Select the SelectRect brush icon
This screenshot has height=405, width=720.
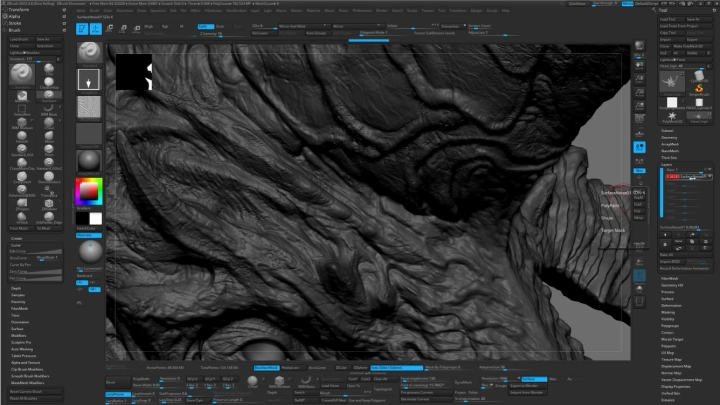[22, 110]
